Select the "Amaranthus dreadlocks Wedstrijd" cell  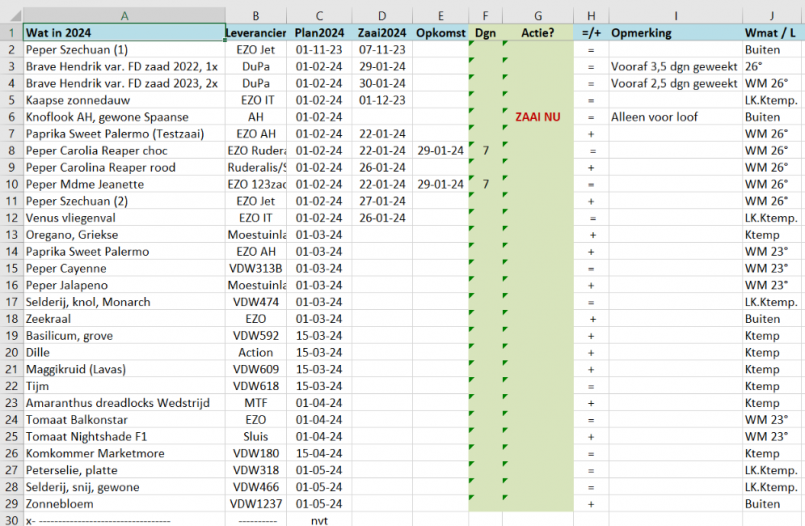click(123, 403)
